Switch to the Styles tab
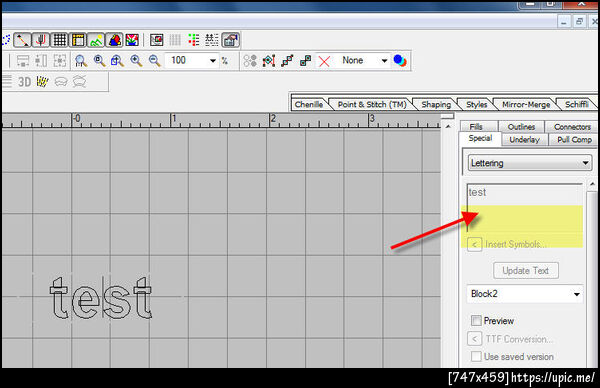 [x=476, y=104]
